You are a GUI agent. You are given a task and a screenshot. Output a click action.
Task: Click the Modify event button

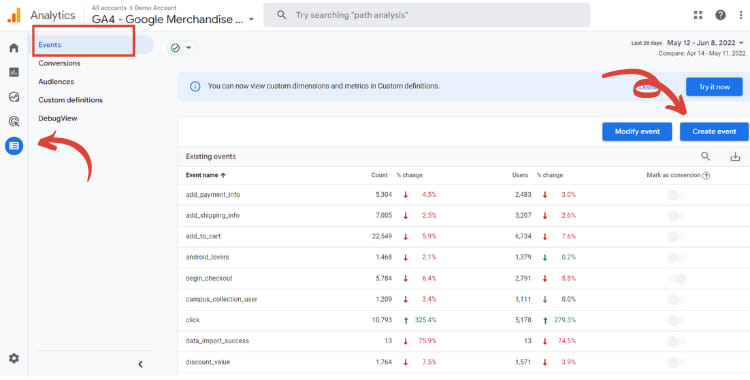(637, 132)
